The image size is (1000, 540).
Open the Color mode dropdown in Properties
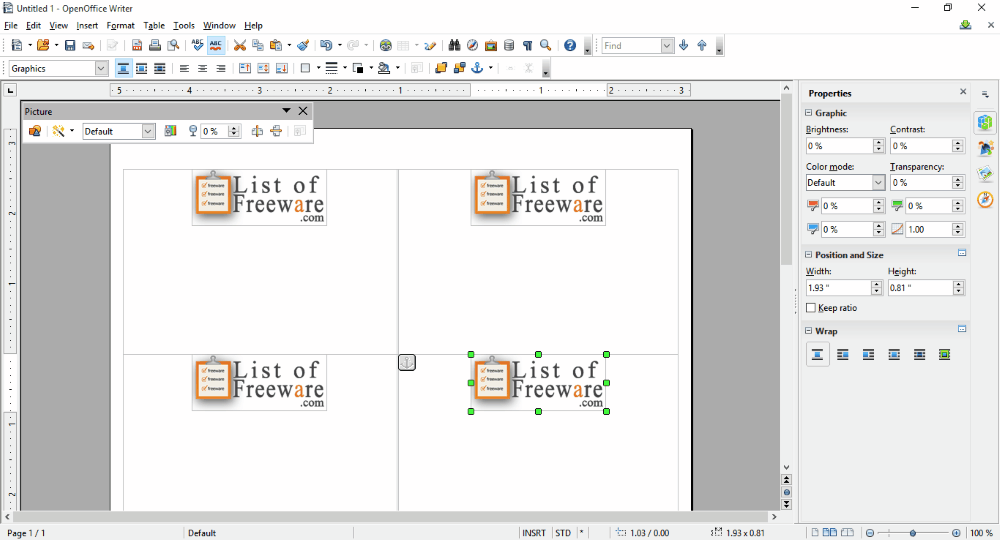coord(878,182)
